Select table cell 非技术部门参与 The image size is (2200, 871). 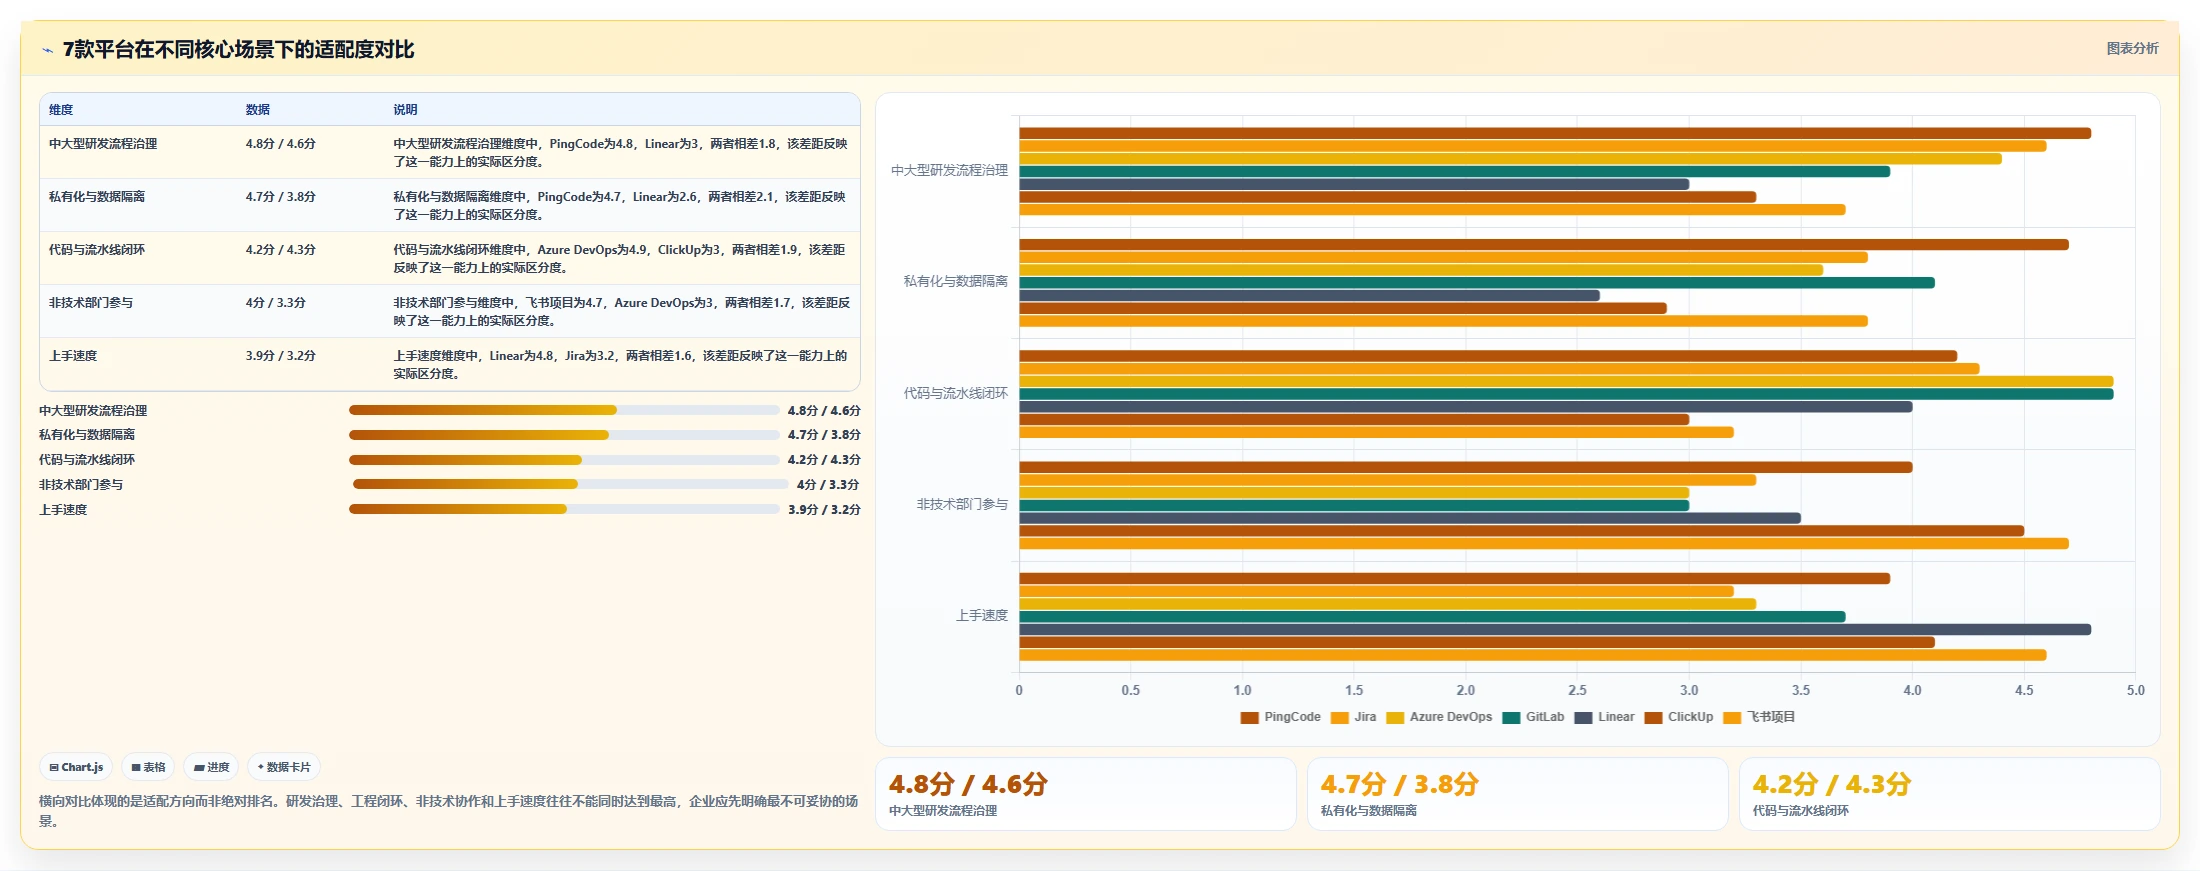click(91, 303)
